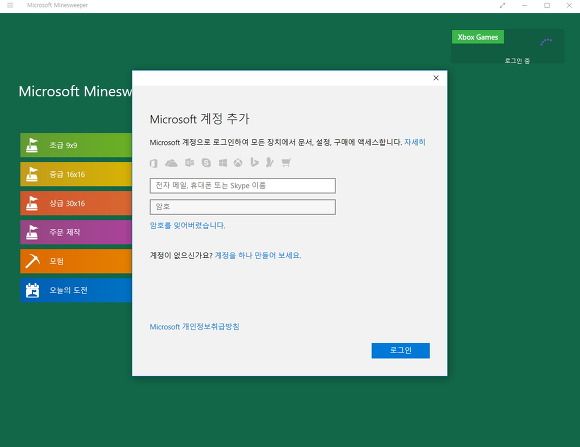Click the MSN butterfly icon
Screen dimensions: 580x447
[x=270, y=162]
